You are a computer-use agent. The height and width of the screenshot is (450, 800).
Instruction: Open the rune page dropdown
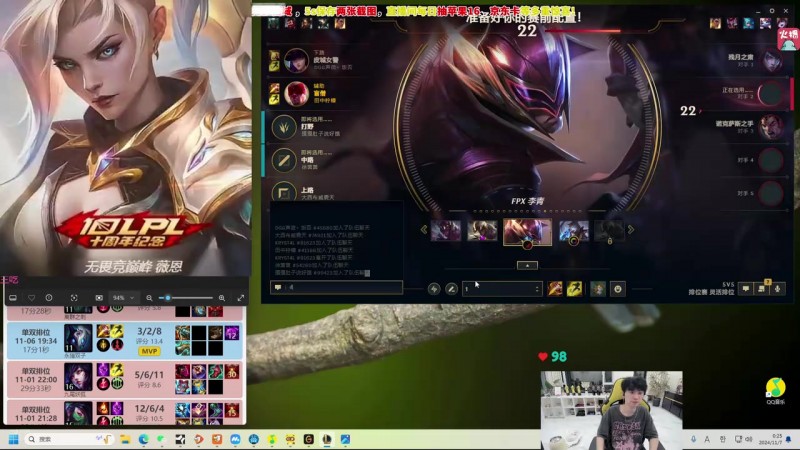click(x=502, y=288)
